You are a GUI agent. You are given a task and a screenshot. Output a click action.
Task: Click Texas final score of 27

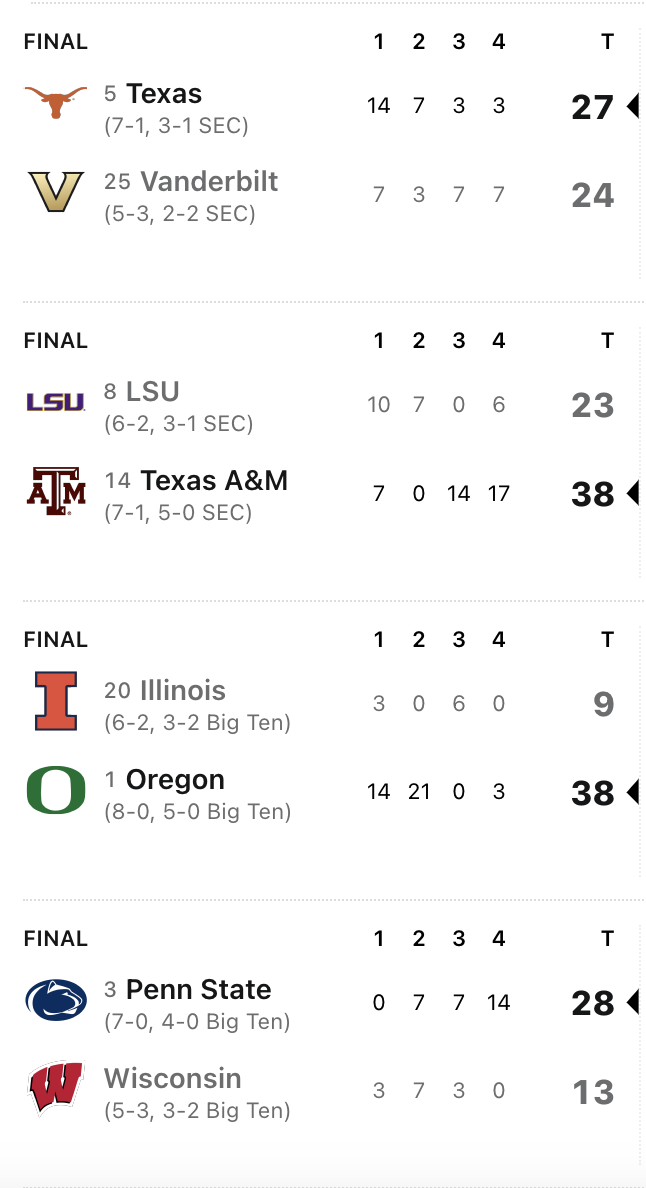tap(592, 107)
